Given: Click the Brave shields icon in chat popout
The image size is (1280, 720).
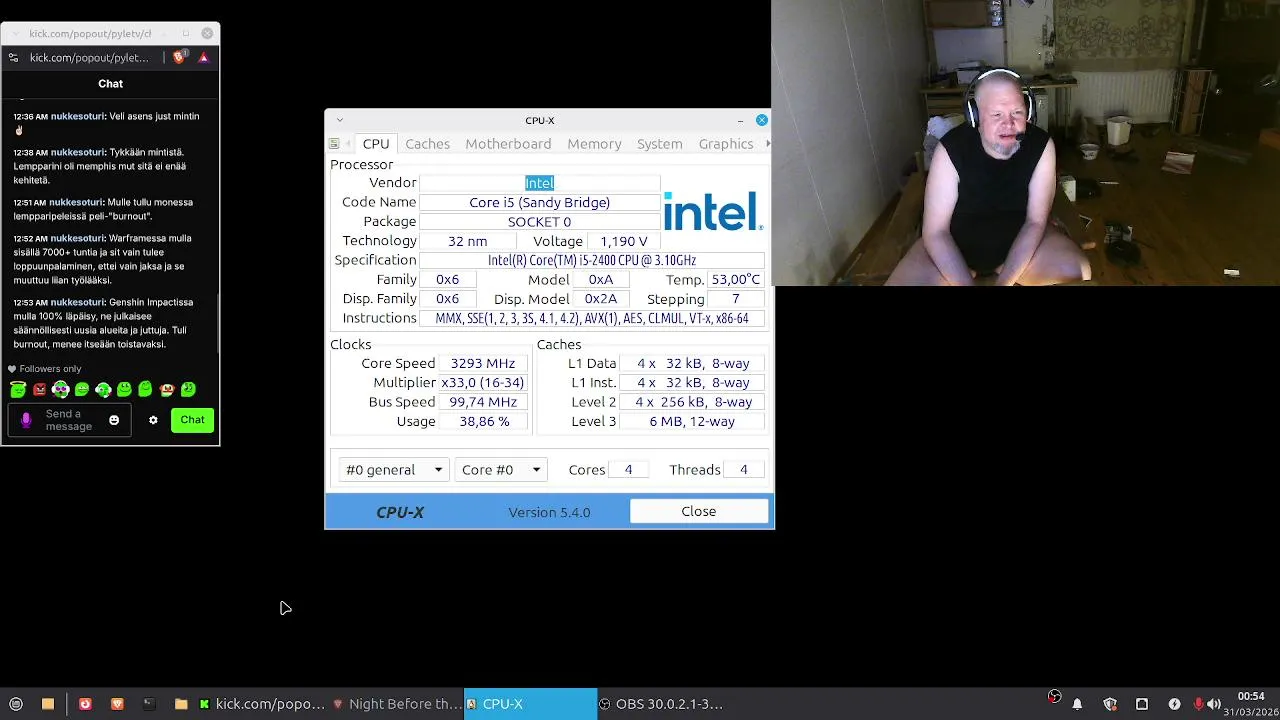Looking at the screenshot, I should tap(179, 58).
